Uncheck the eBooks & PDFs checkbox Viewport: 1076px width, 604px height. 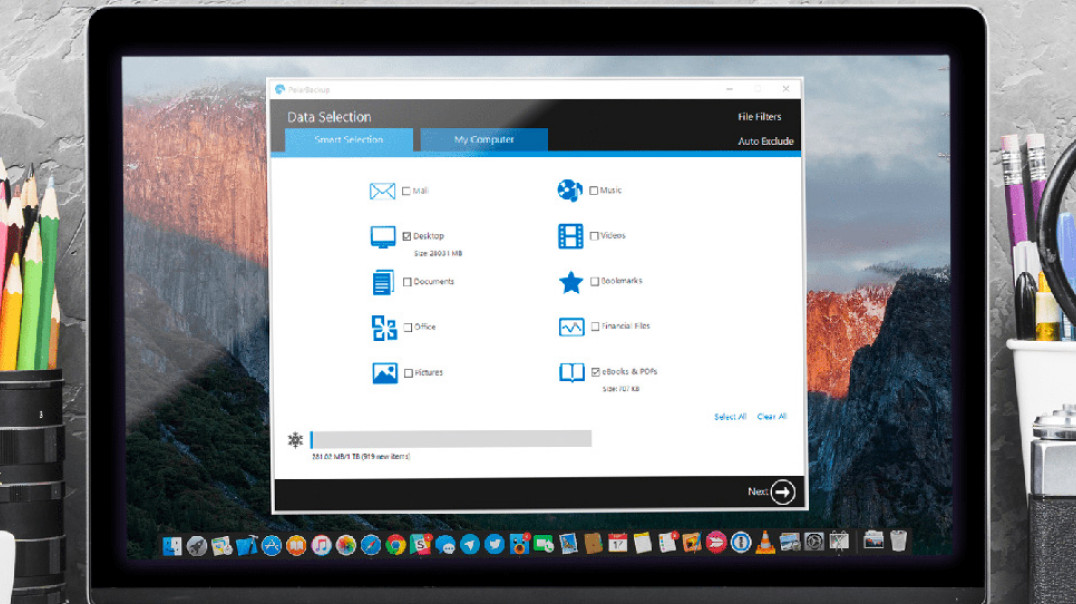tap(596, 372)
